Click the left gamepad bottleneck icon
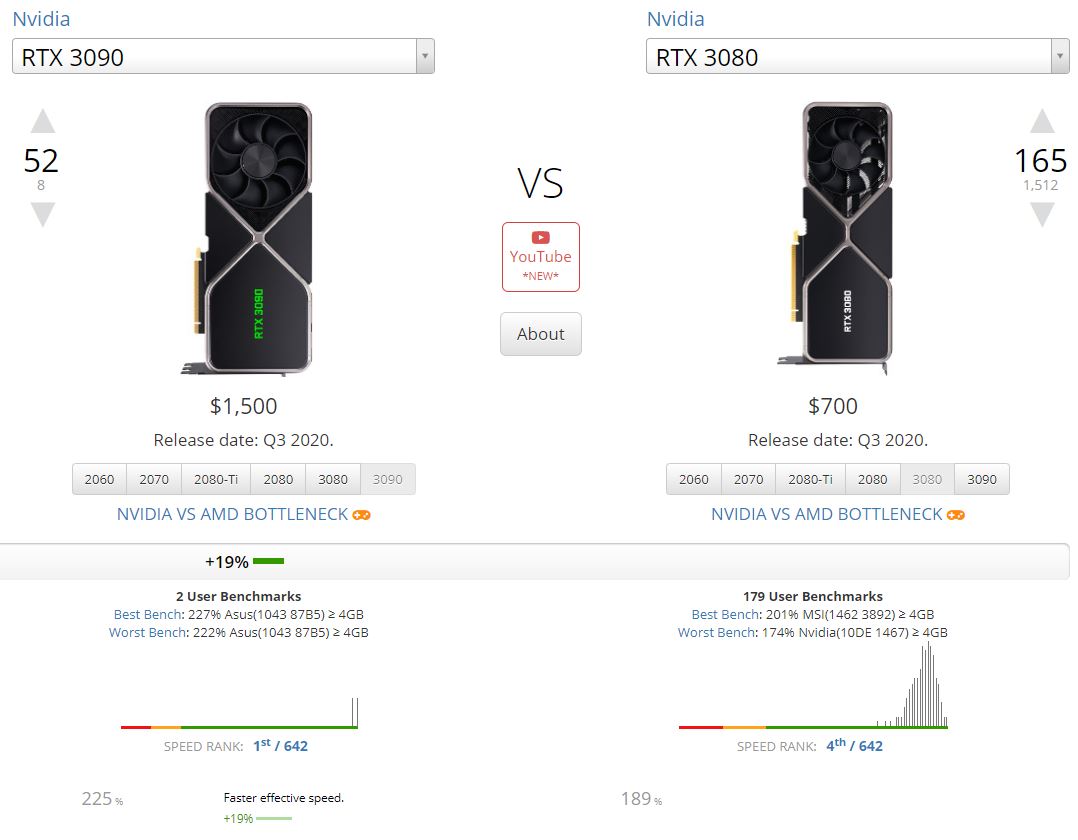Image resolution: width=1078 pixels, height=840 pixels. pyautogui.click(x=362, y=515)
